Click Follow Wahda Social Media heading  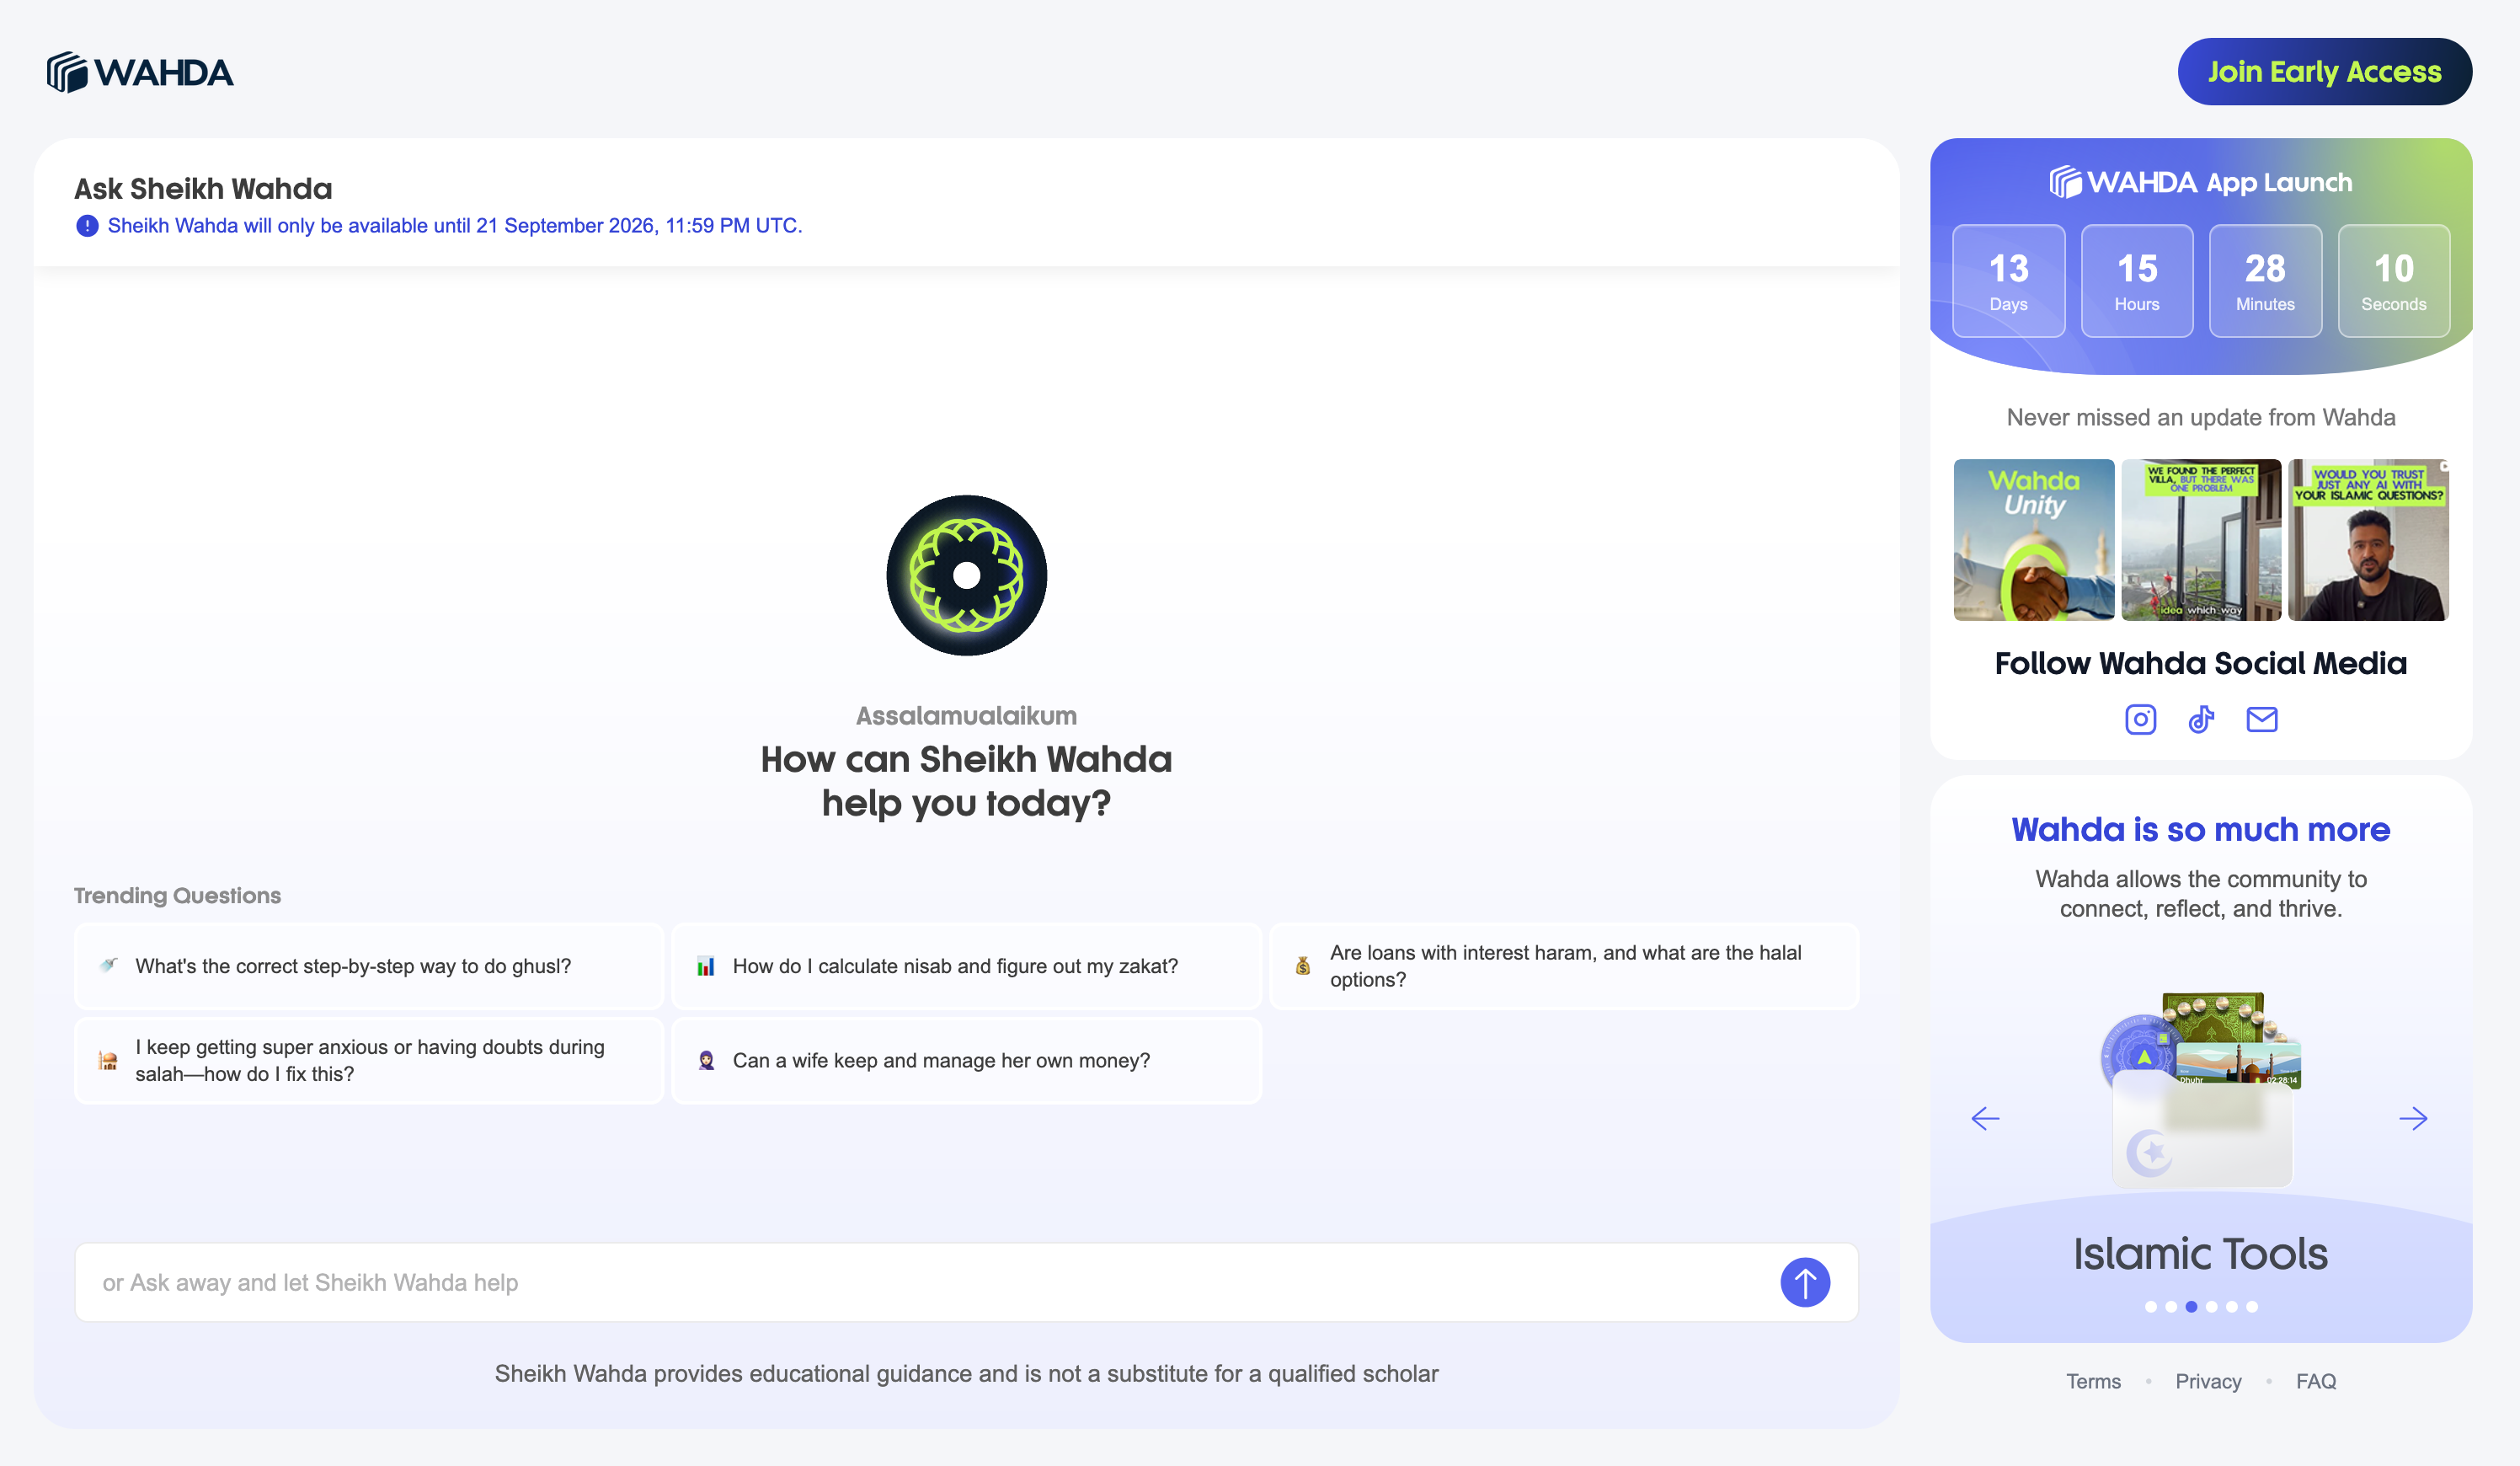pos(2200,663)
